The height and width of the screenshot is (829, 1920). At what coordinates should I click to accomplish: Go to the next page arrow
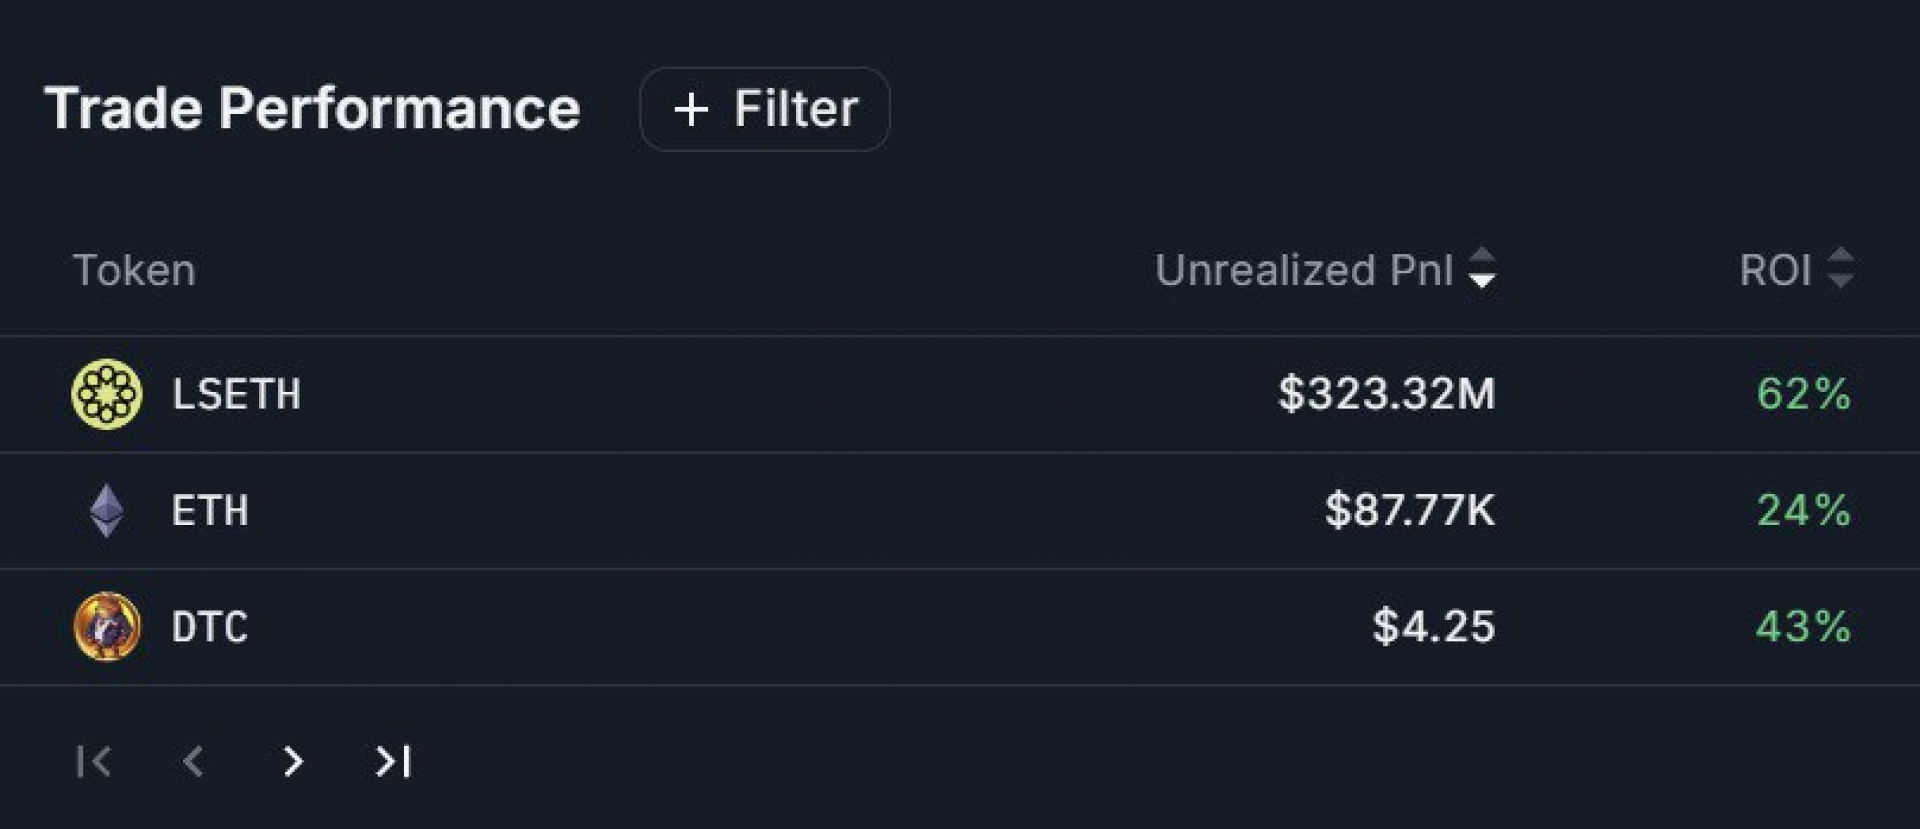click(293, 762)
